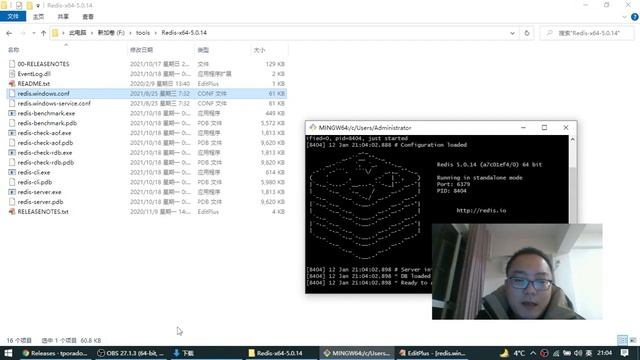Select the README.txt file icon
The height and width of the screenshot is (360, 640).
[12, 84]
